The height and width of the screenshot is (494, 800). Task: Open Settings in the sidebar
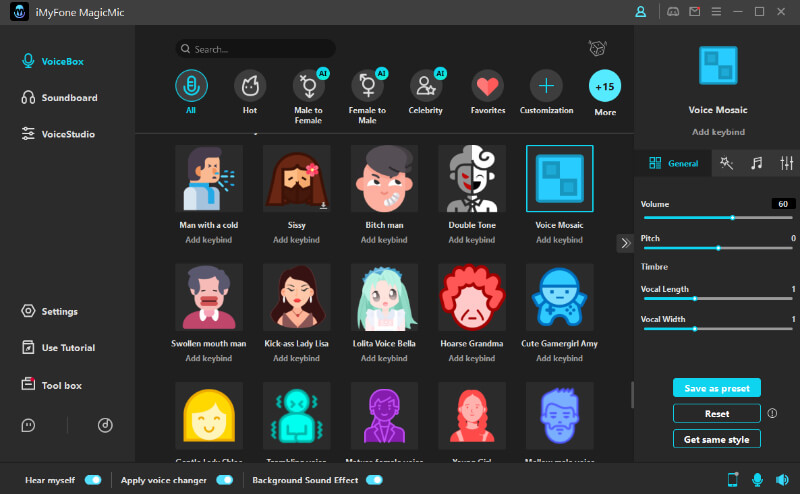49,311
